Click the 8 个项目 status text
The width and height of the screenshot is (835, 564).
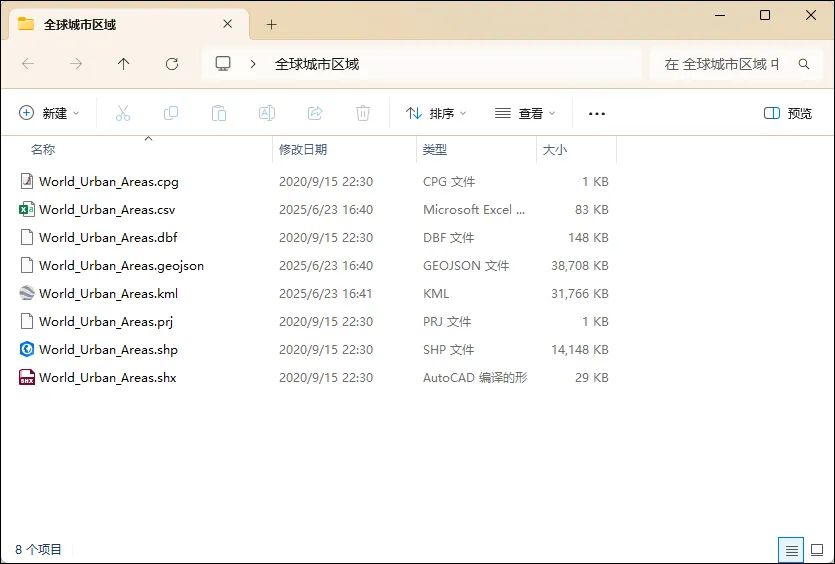(x=38, y=549)
